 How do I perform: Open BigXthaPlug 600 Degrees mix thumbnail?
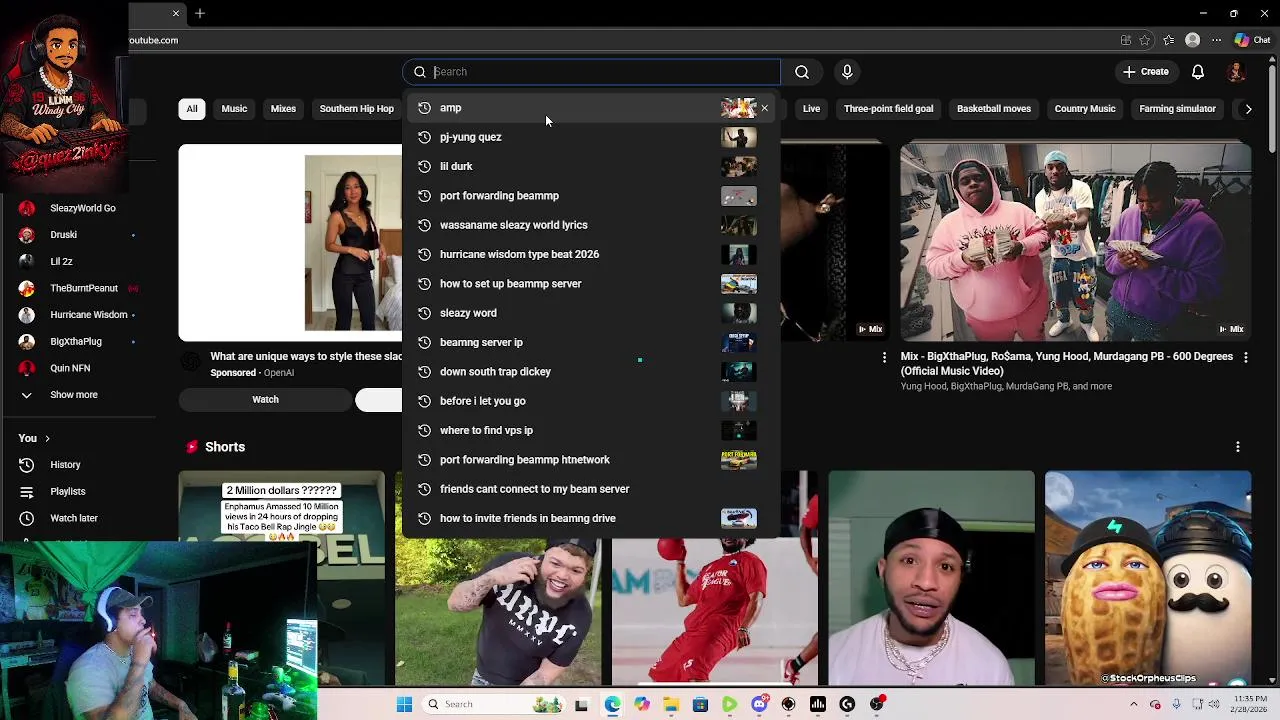tap(1075, 242)
